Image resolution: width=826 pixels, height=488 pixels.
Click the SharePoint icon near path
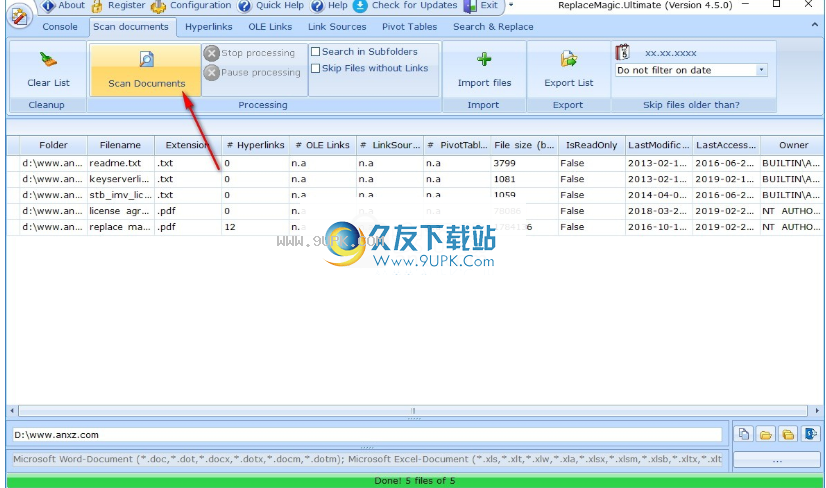pyautogui.click(x=810, y=434)
